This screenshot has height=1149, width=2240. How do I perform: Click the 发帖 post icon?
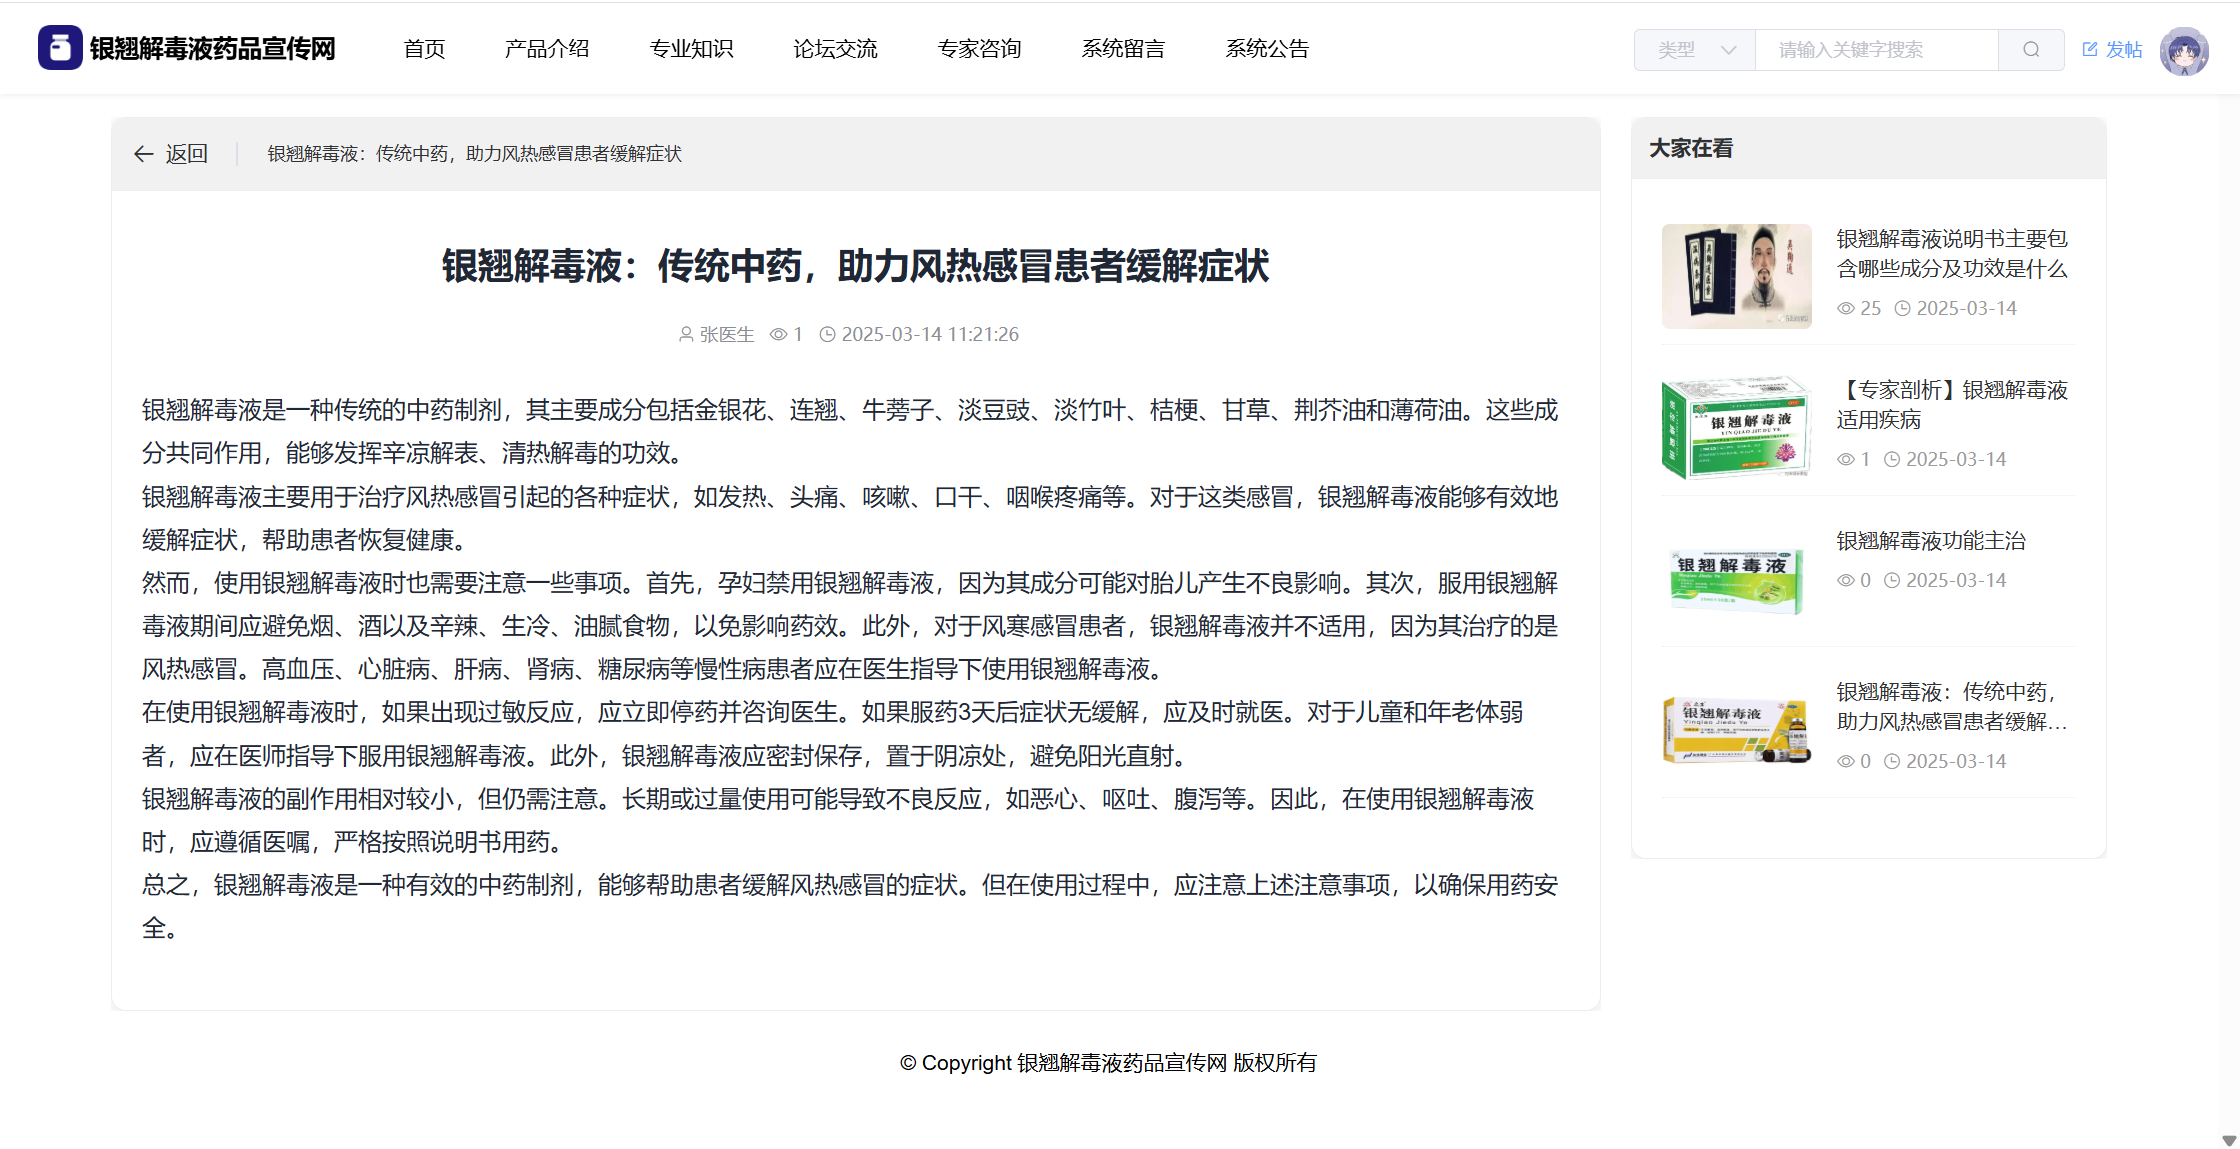tap(2090, 49)
